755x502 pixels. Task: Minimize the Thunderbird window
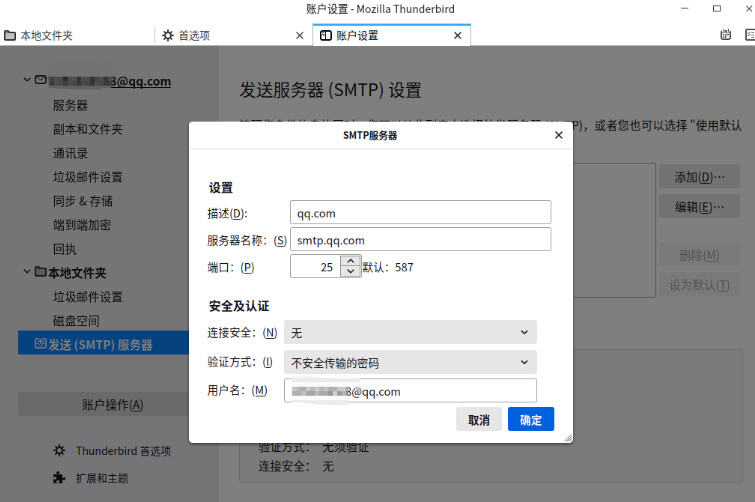coord(685,9)
